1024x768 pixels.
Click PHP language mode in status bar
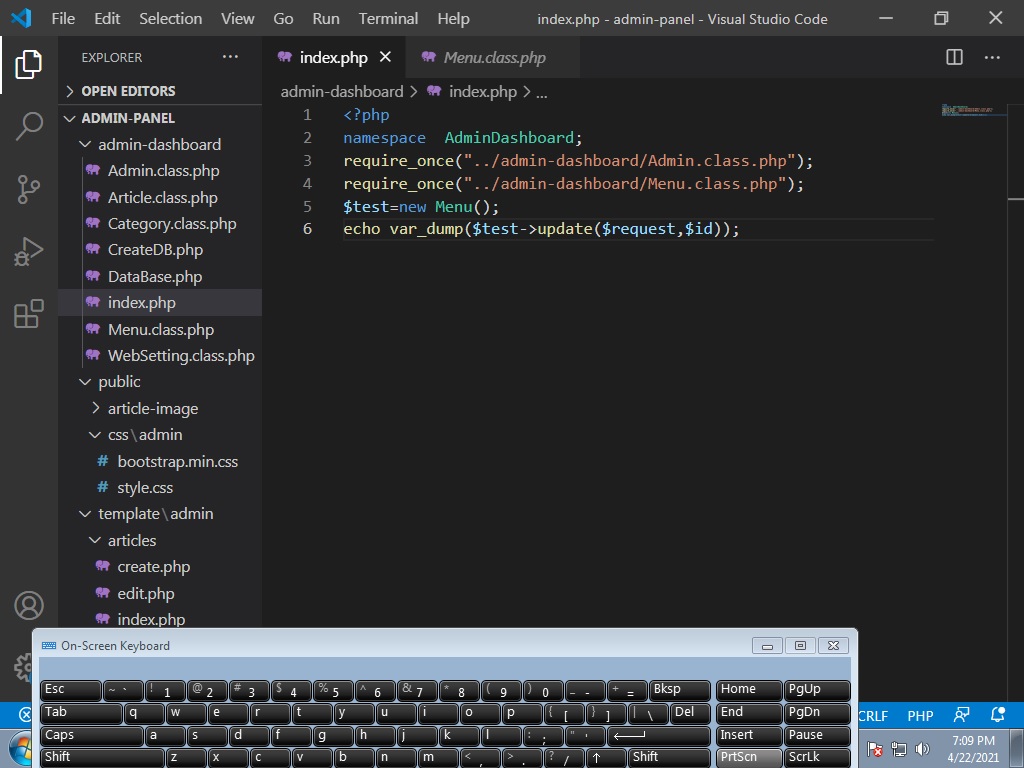click(920, 716)
